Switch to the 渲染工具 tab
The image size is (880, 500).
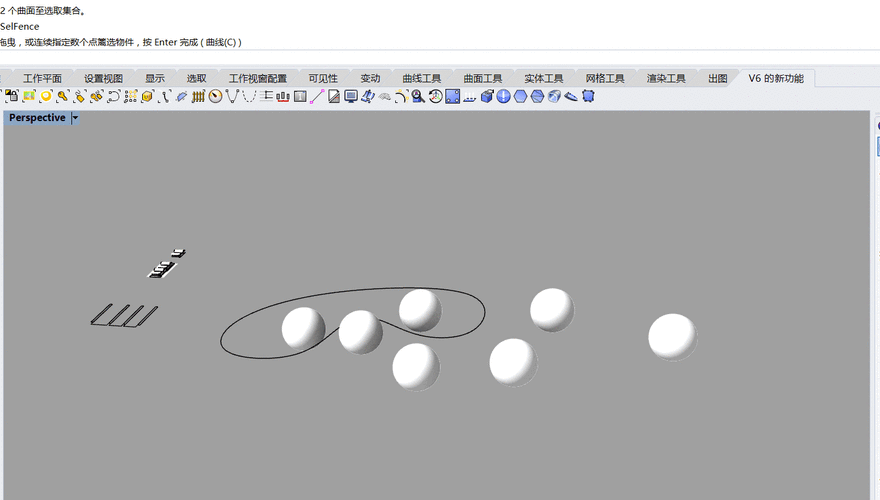pyautogui.click(x=666, y=78)
